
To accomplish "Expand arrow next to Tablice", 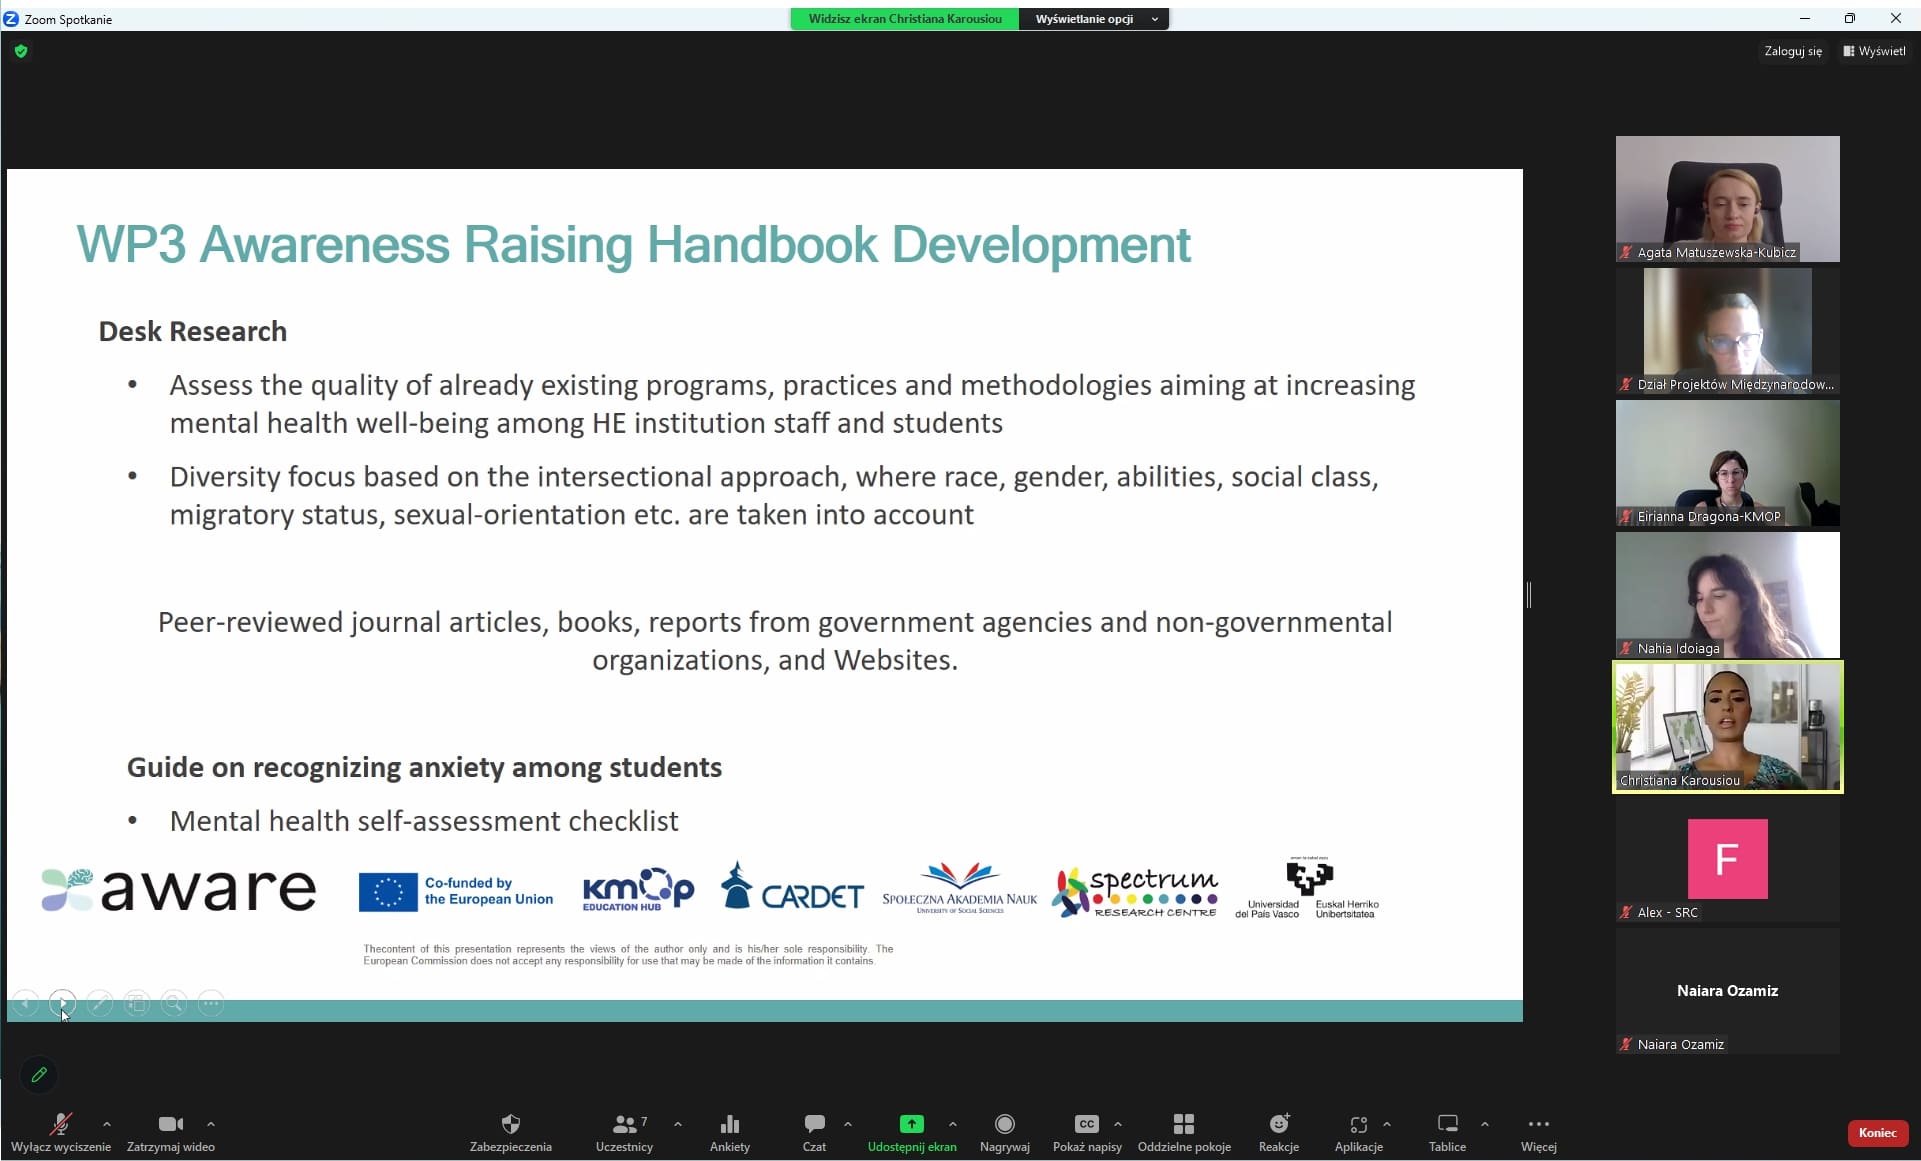I will click(x=1485, y=1124).
